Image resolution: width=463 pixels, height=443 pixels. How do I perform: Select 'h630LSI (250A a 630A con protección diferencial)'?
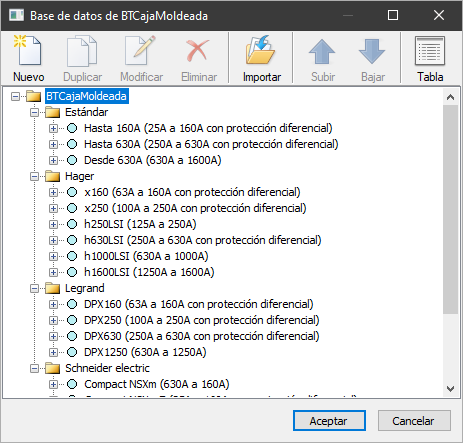203,240
